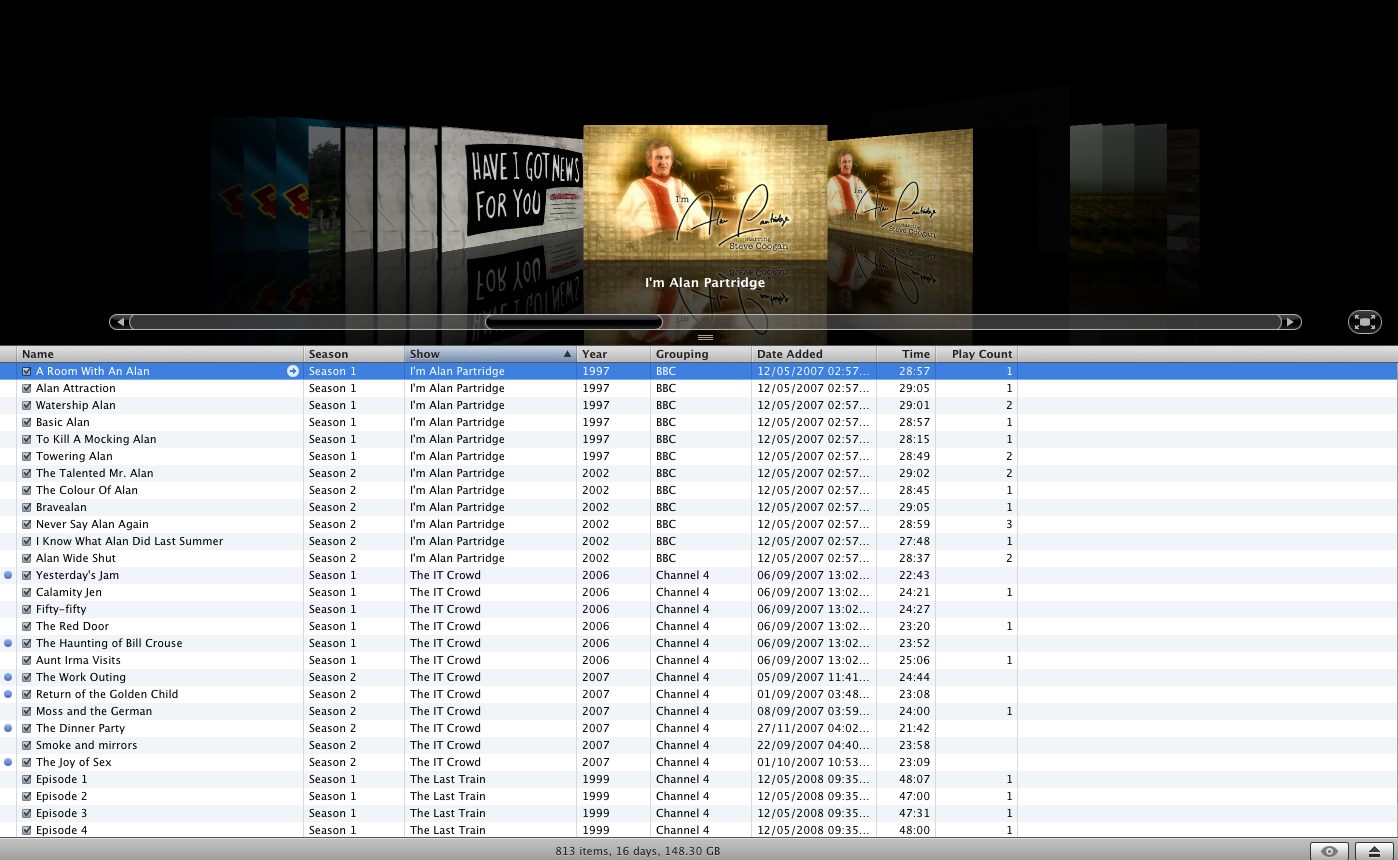Click the unwatched blue dot beside The Work Outing

8,677
